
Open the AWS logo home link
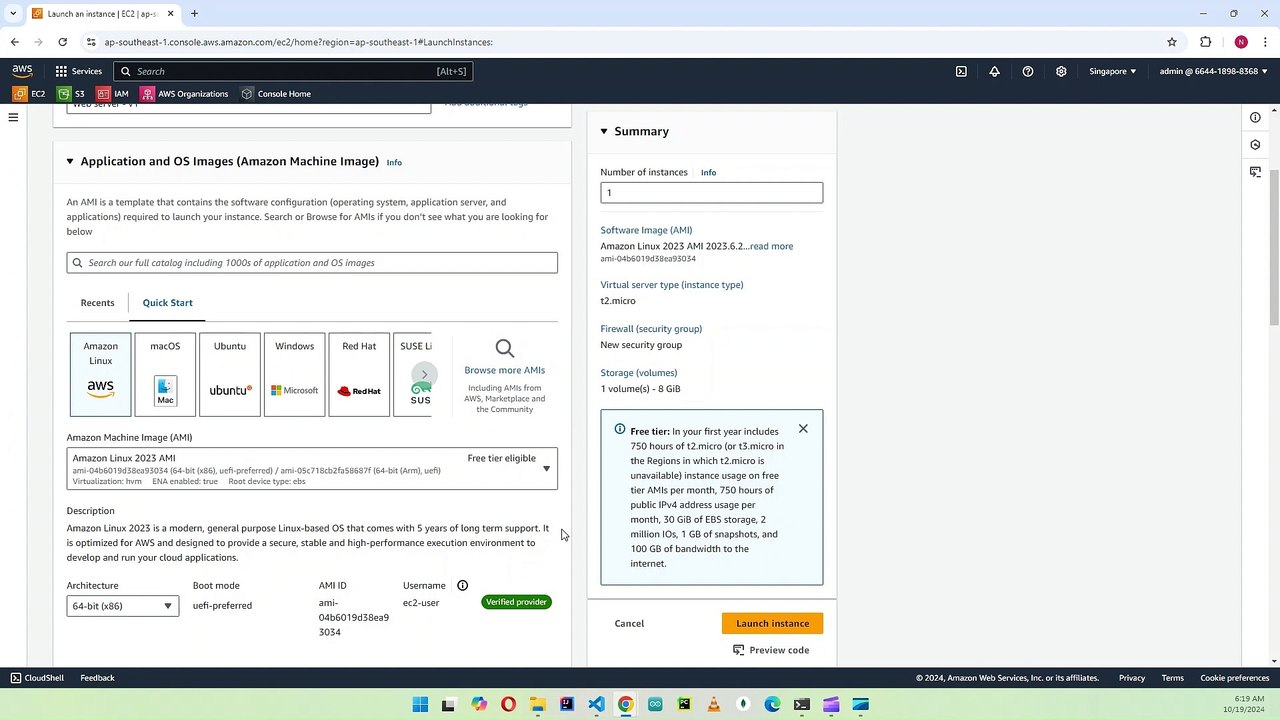click(x=22, y=71)
